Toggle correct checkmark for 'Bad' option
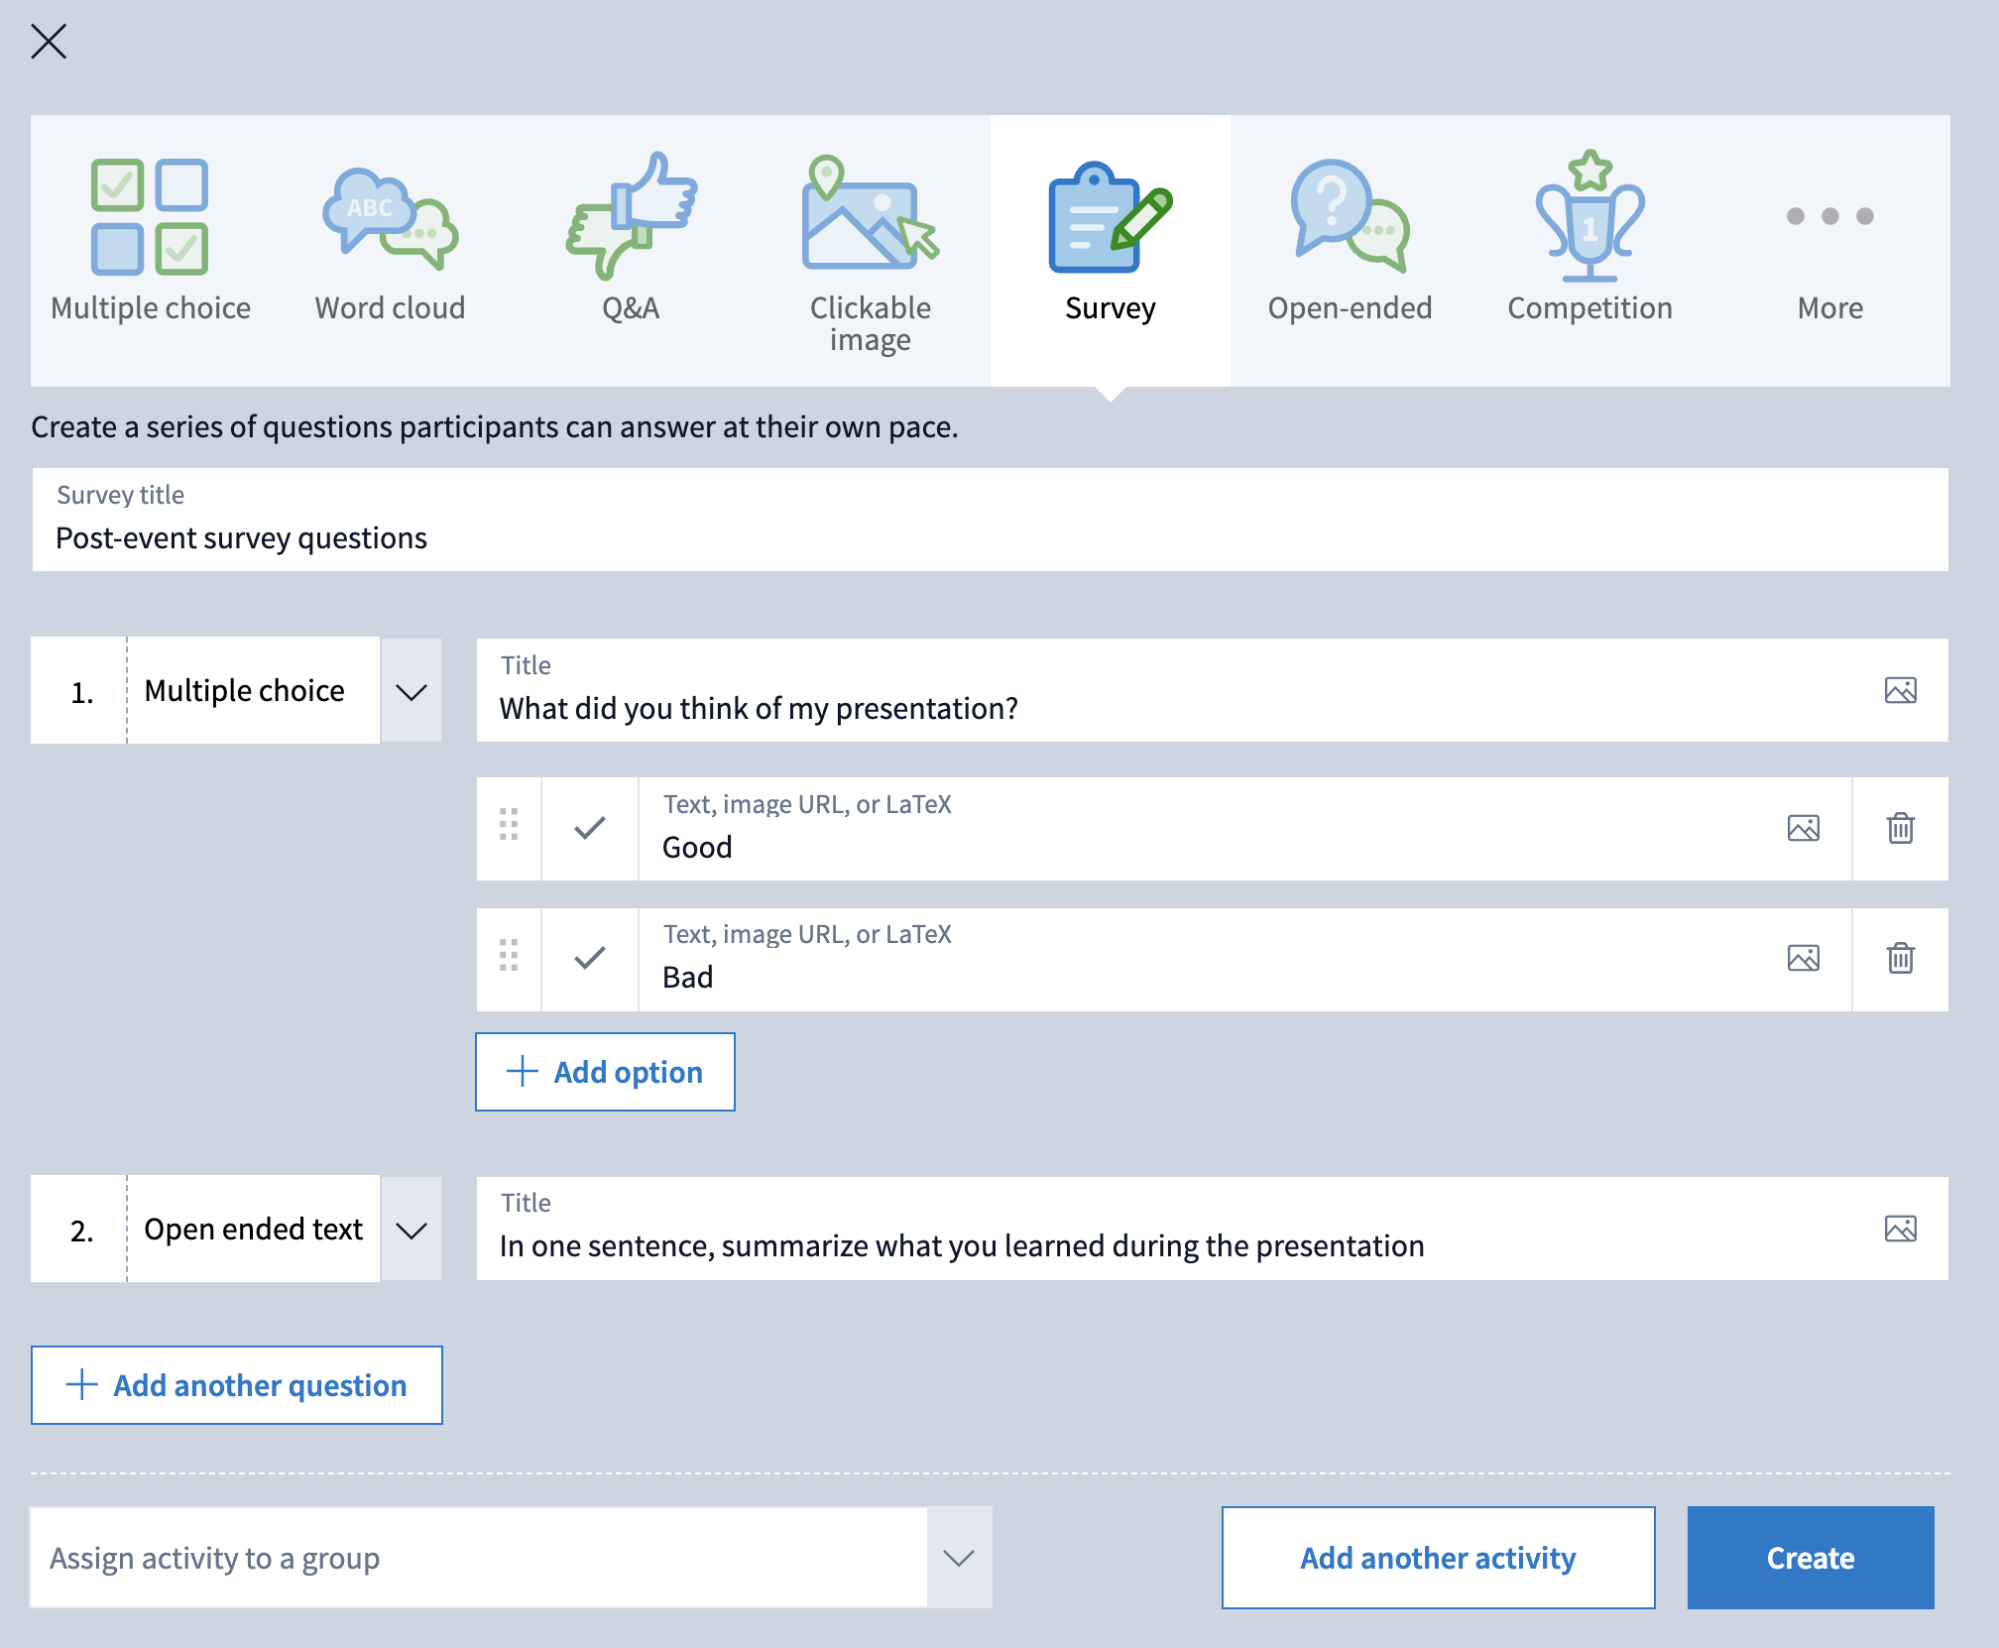This screenshot has width=1999, height=1648. pyautogui.click(x=590, y=958)
